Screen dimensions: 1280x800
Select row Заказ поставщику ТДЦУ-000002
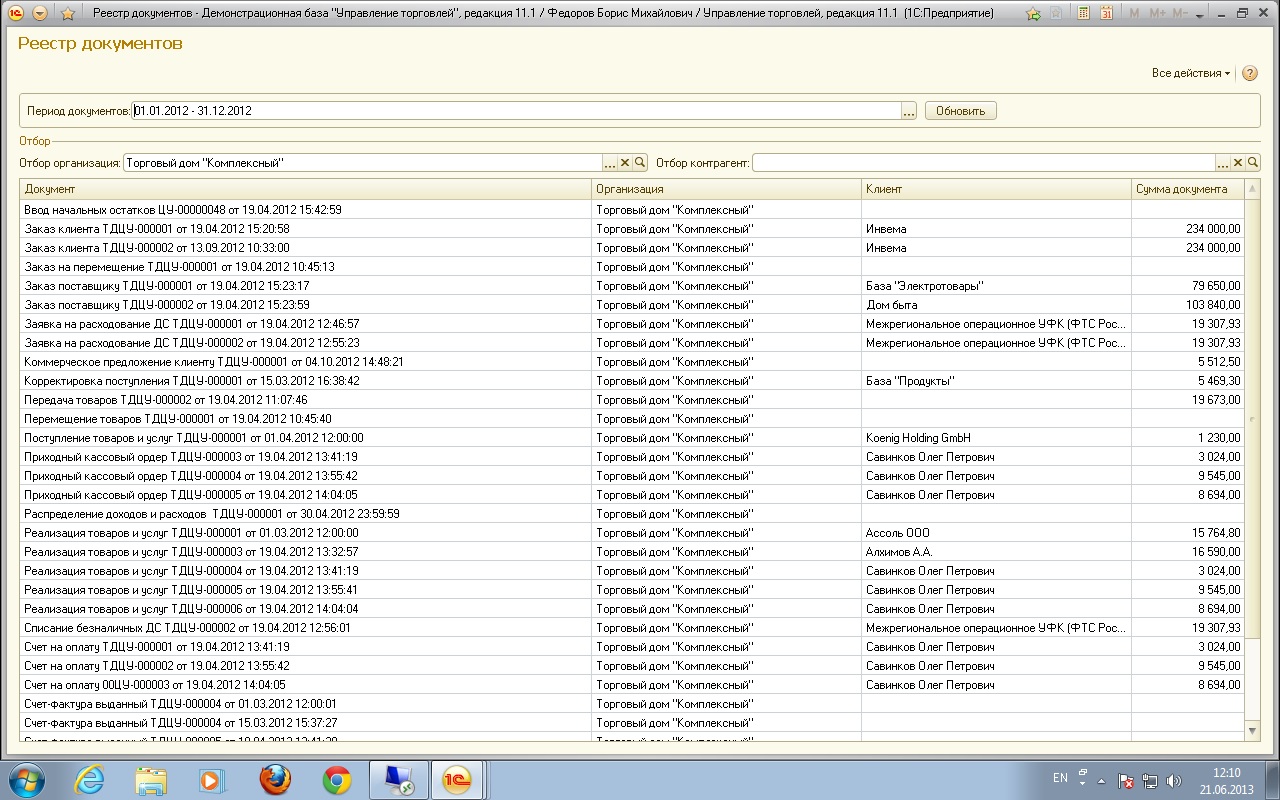(x=633, y=305)
